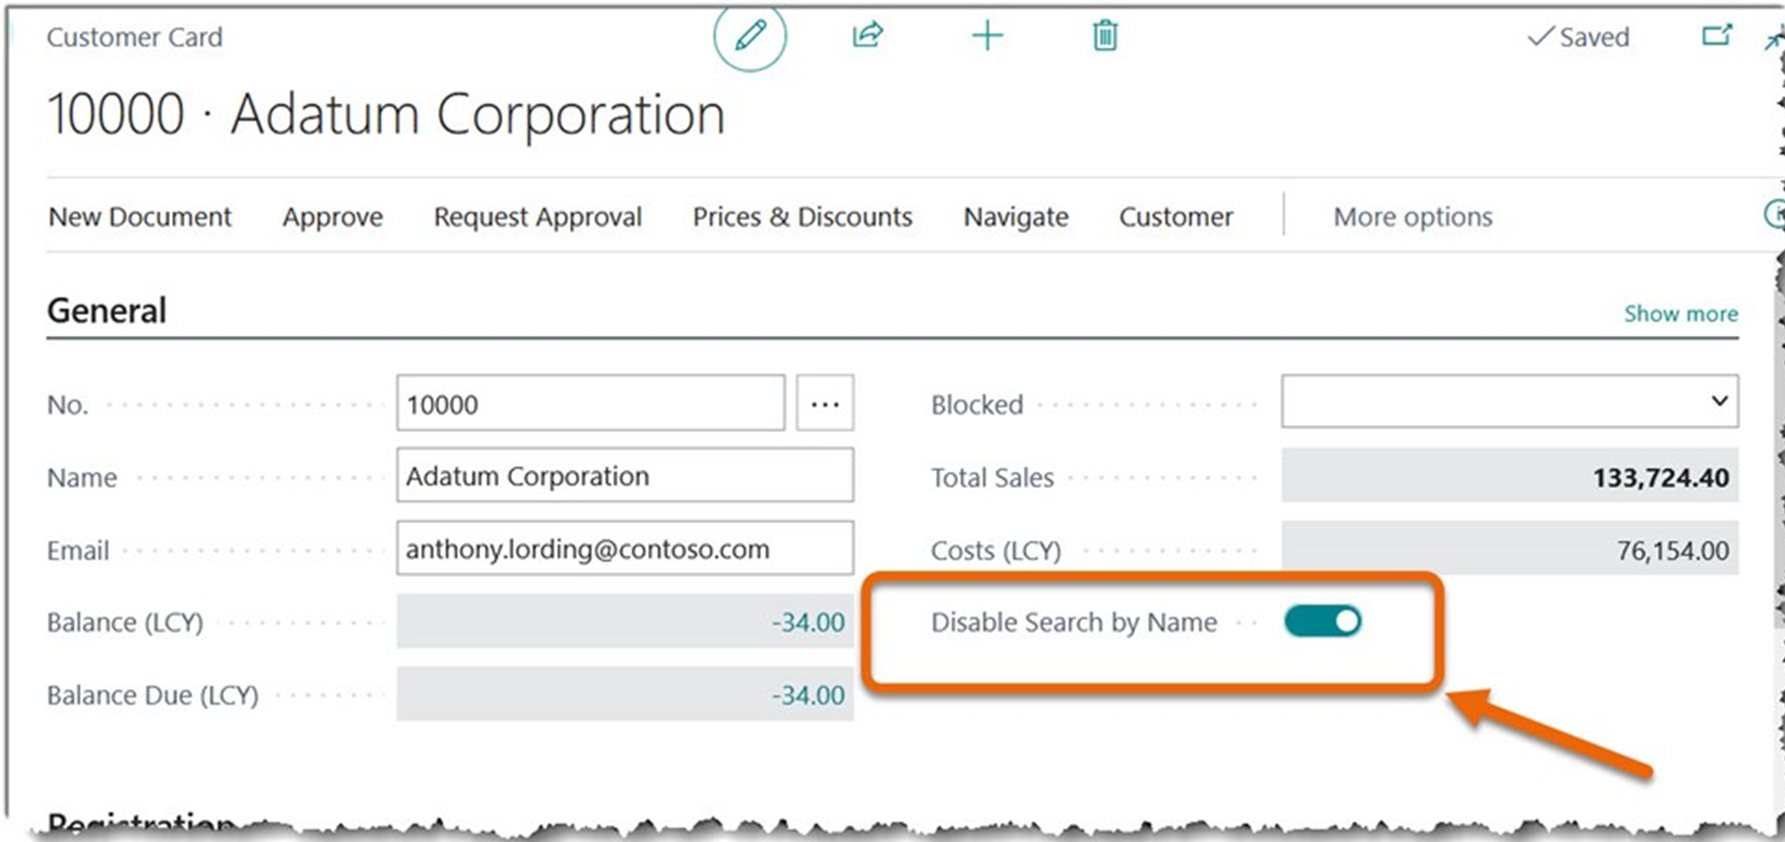Click the share icon
This screenshot has width=1785, height=842.
[867, 36]
